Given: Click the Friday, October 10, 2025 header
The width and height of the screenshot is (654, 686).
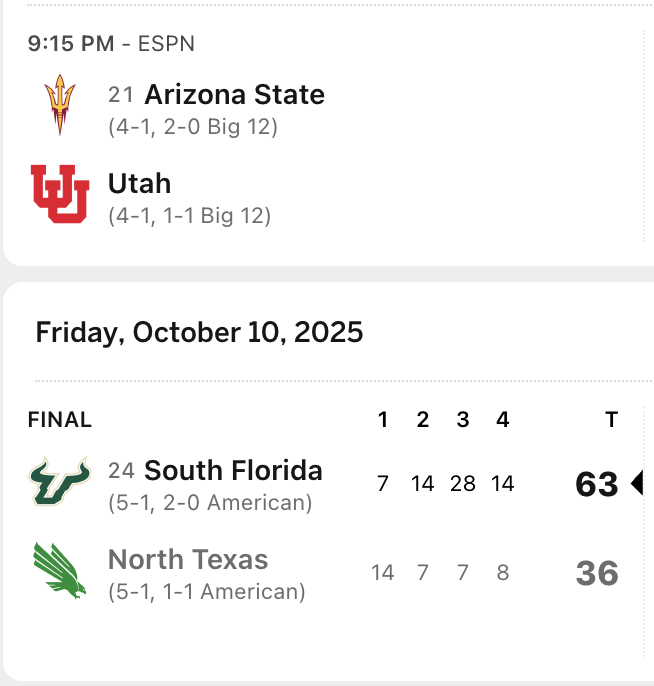Looking at the screenshot, I should [x=199, y=332].
